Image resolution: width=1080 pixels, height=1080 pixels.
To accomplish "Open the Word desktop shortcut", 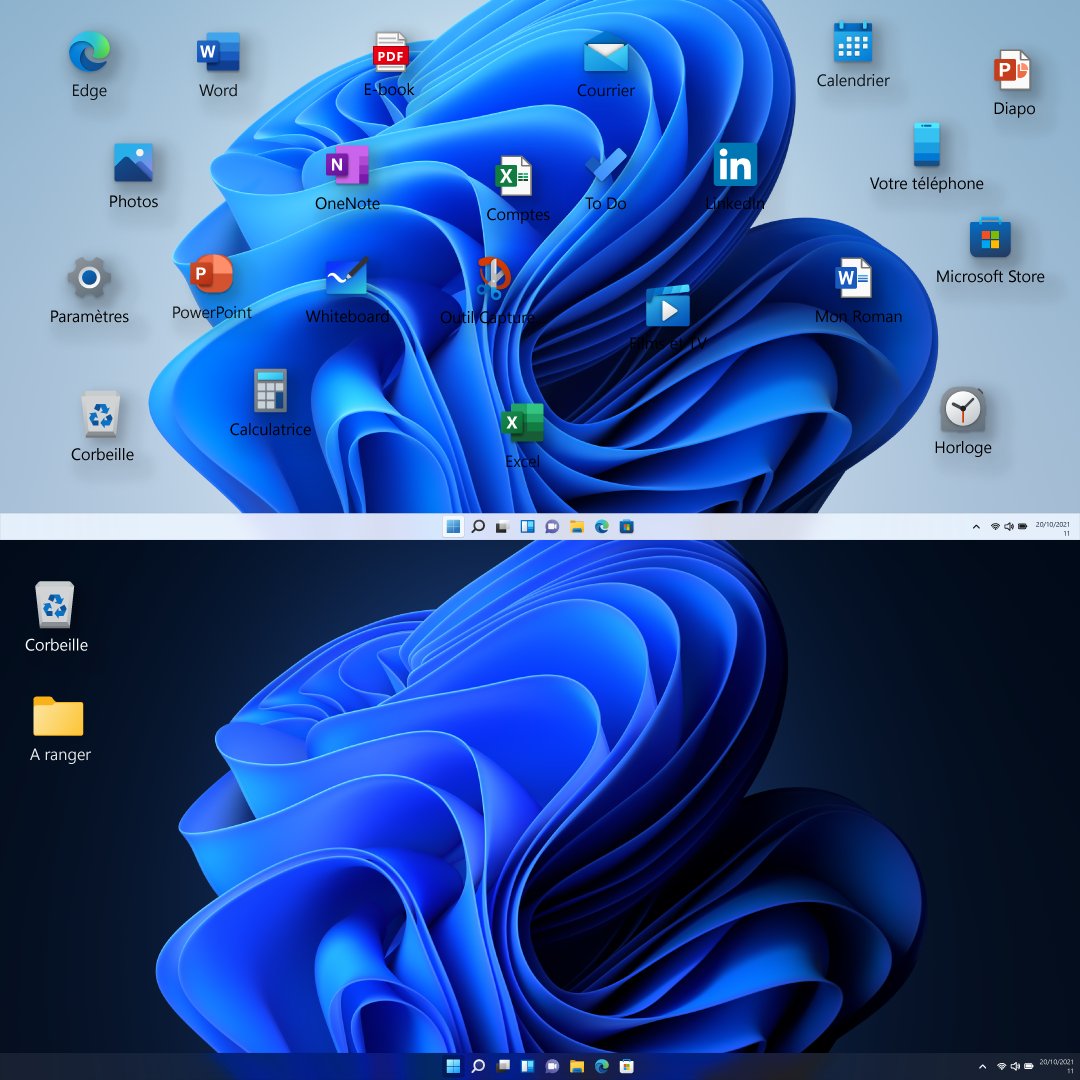I will click(218, 52).
